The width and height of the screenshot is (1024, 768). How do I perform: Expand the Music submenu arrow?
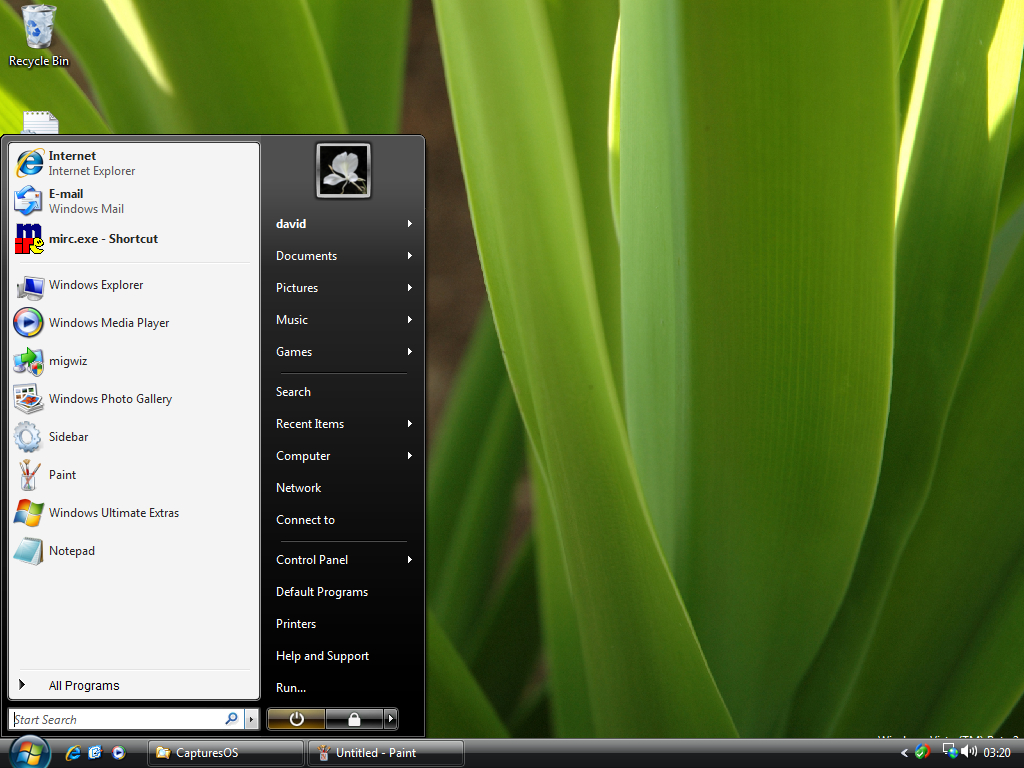tap(409, 320)
